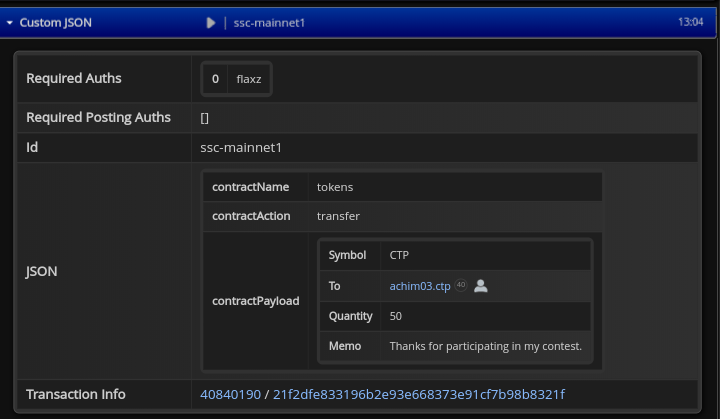Click the user profile icon beside achim03.ctp
The image size is (720, 419).
click(481, 286)
